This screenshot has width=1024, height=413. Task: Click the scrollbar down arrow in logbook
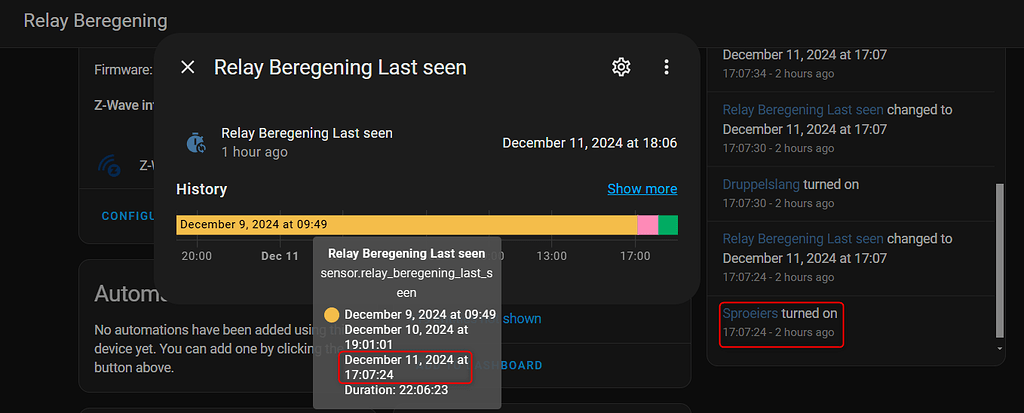(x=1000, y=348)
